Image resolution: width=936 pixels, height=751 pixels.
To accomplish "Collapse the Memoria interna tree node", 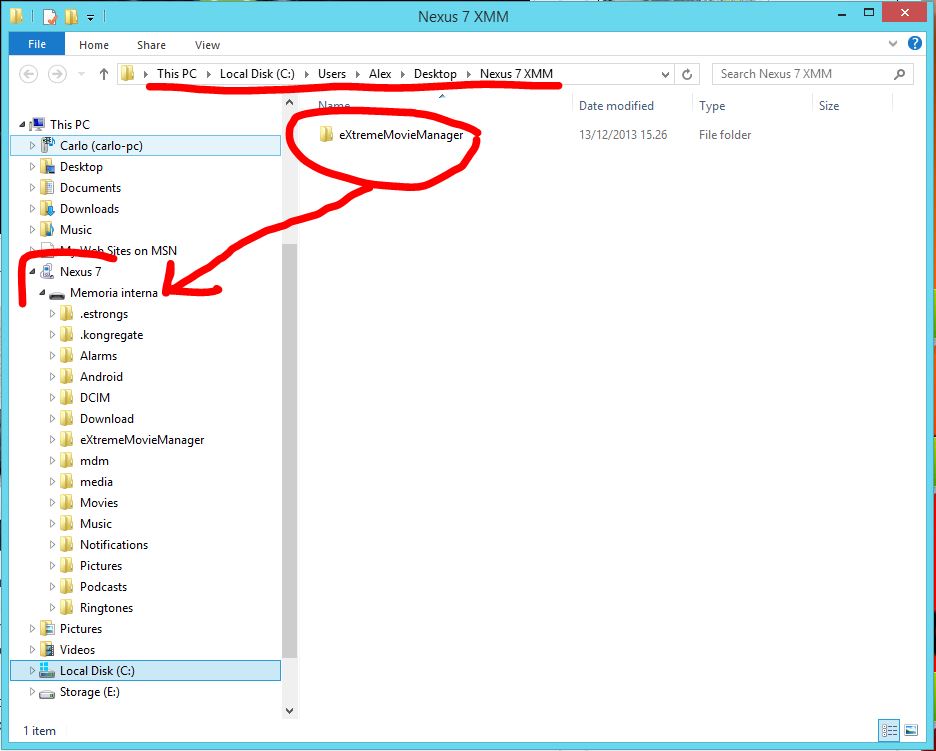I will pos(42,293).
